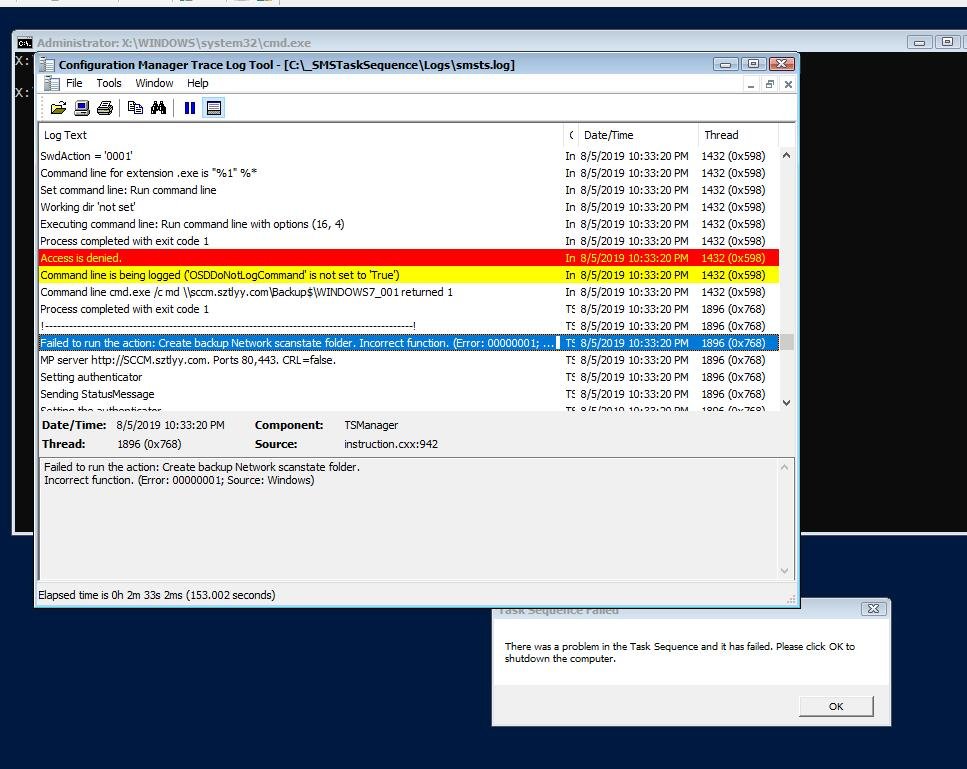Select 'Set command line: Run command line' row
Viewport: 967px width, 769px height.
409,190
